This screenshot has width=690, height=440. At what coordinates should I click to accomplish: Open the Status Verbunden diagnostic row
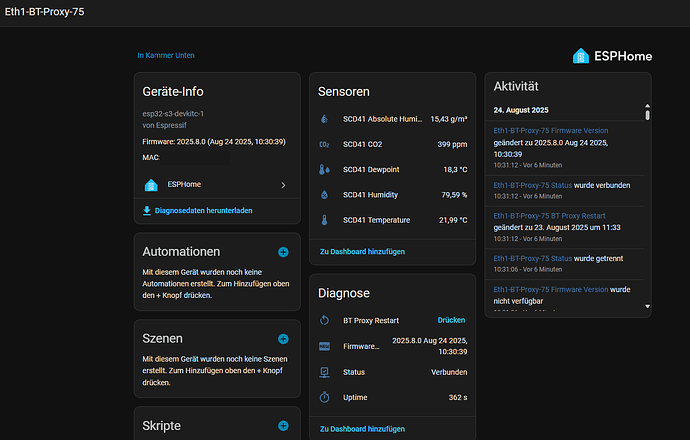click(393, 371)
